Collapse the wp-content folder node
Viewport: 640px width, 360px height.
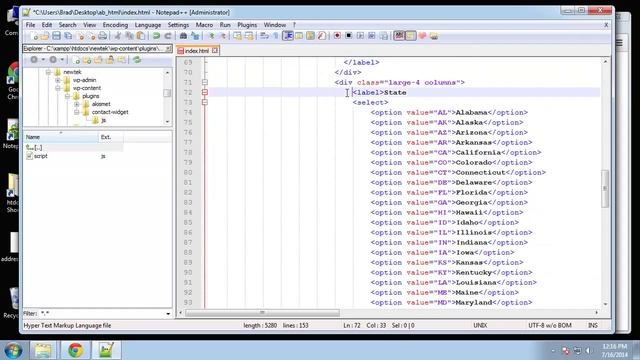tap(58, 88)
